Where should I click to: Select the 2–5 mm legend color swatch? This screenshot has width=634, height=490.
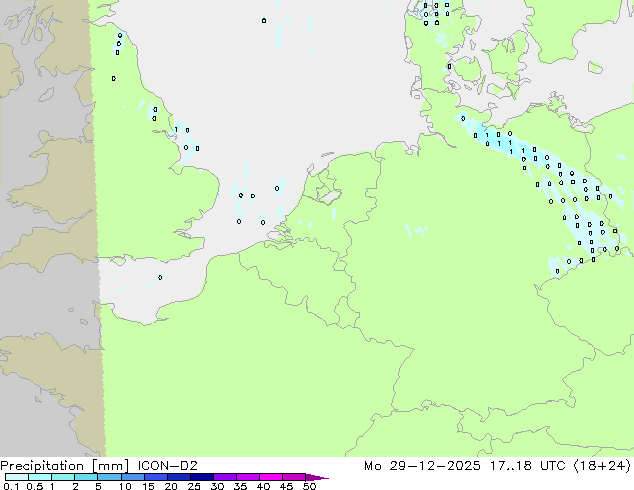point(86,477)
